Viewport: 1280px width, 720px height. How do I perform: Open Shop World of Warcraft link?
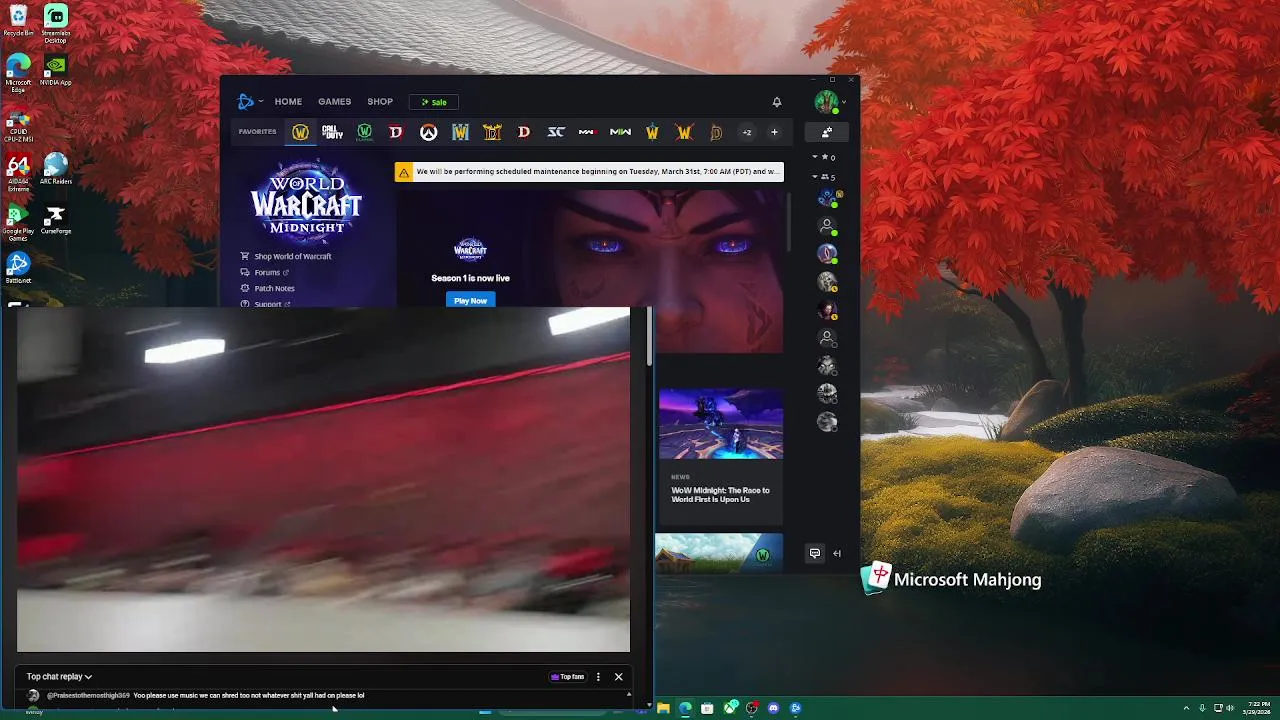coord(286,256)
